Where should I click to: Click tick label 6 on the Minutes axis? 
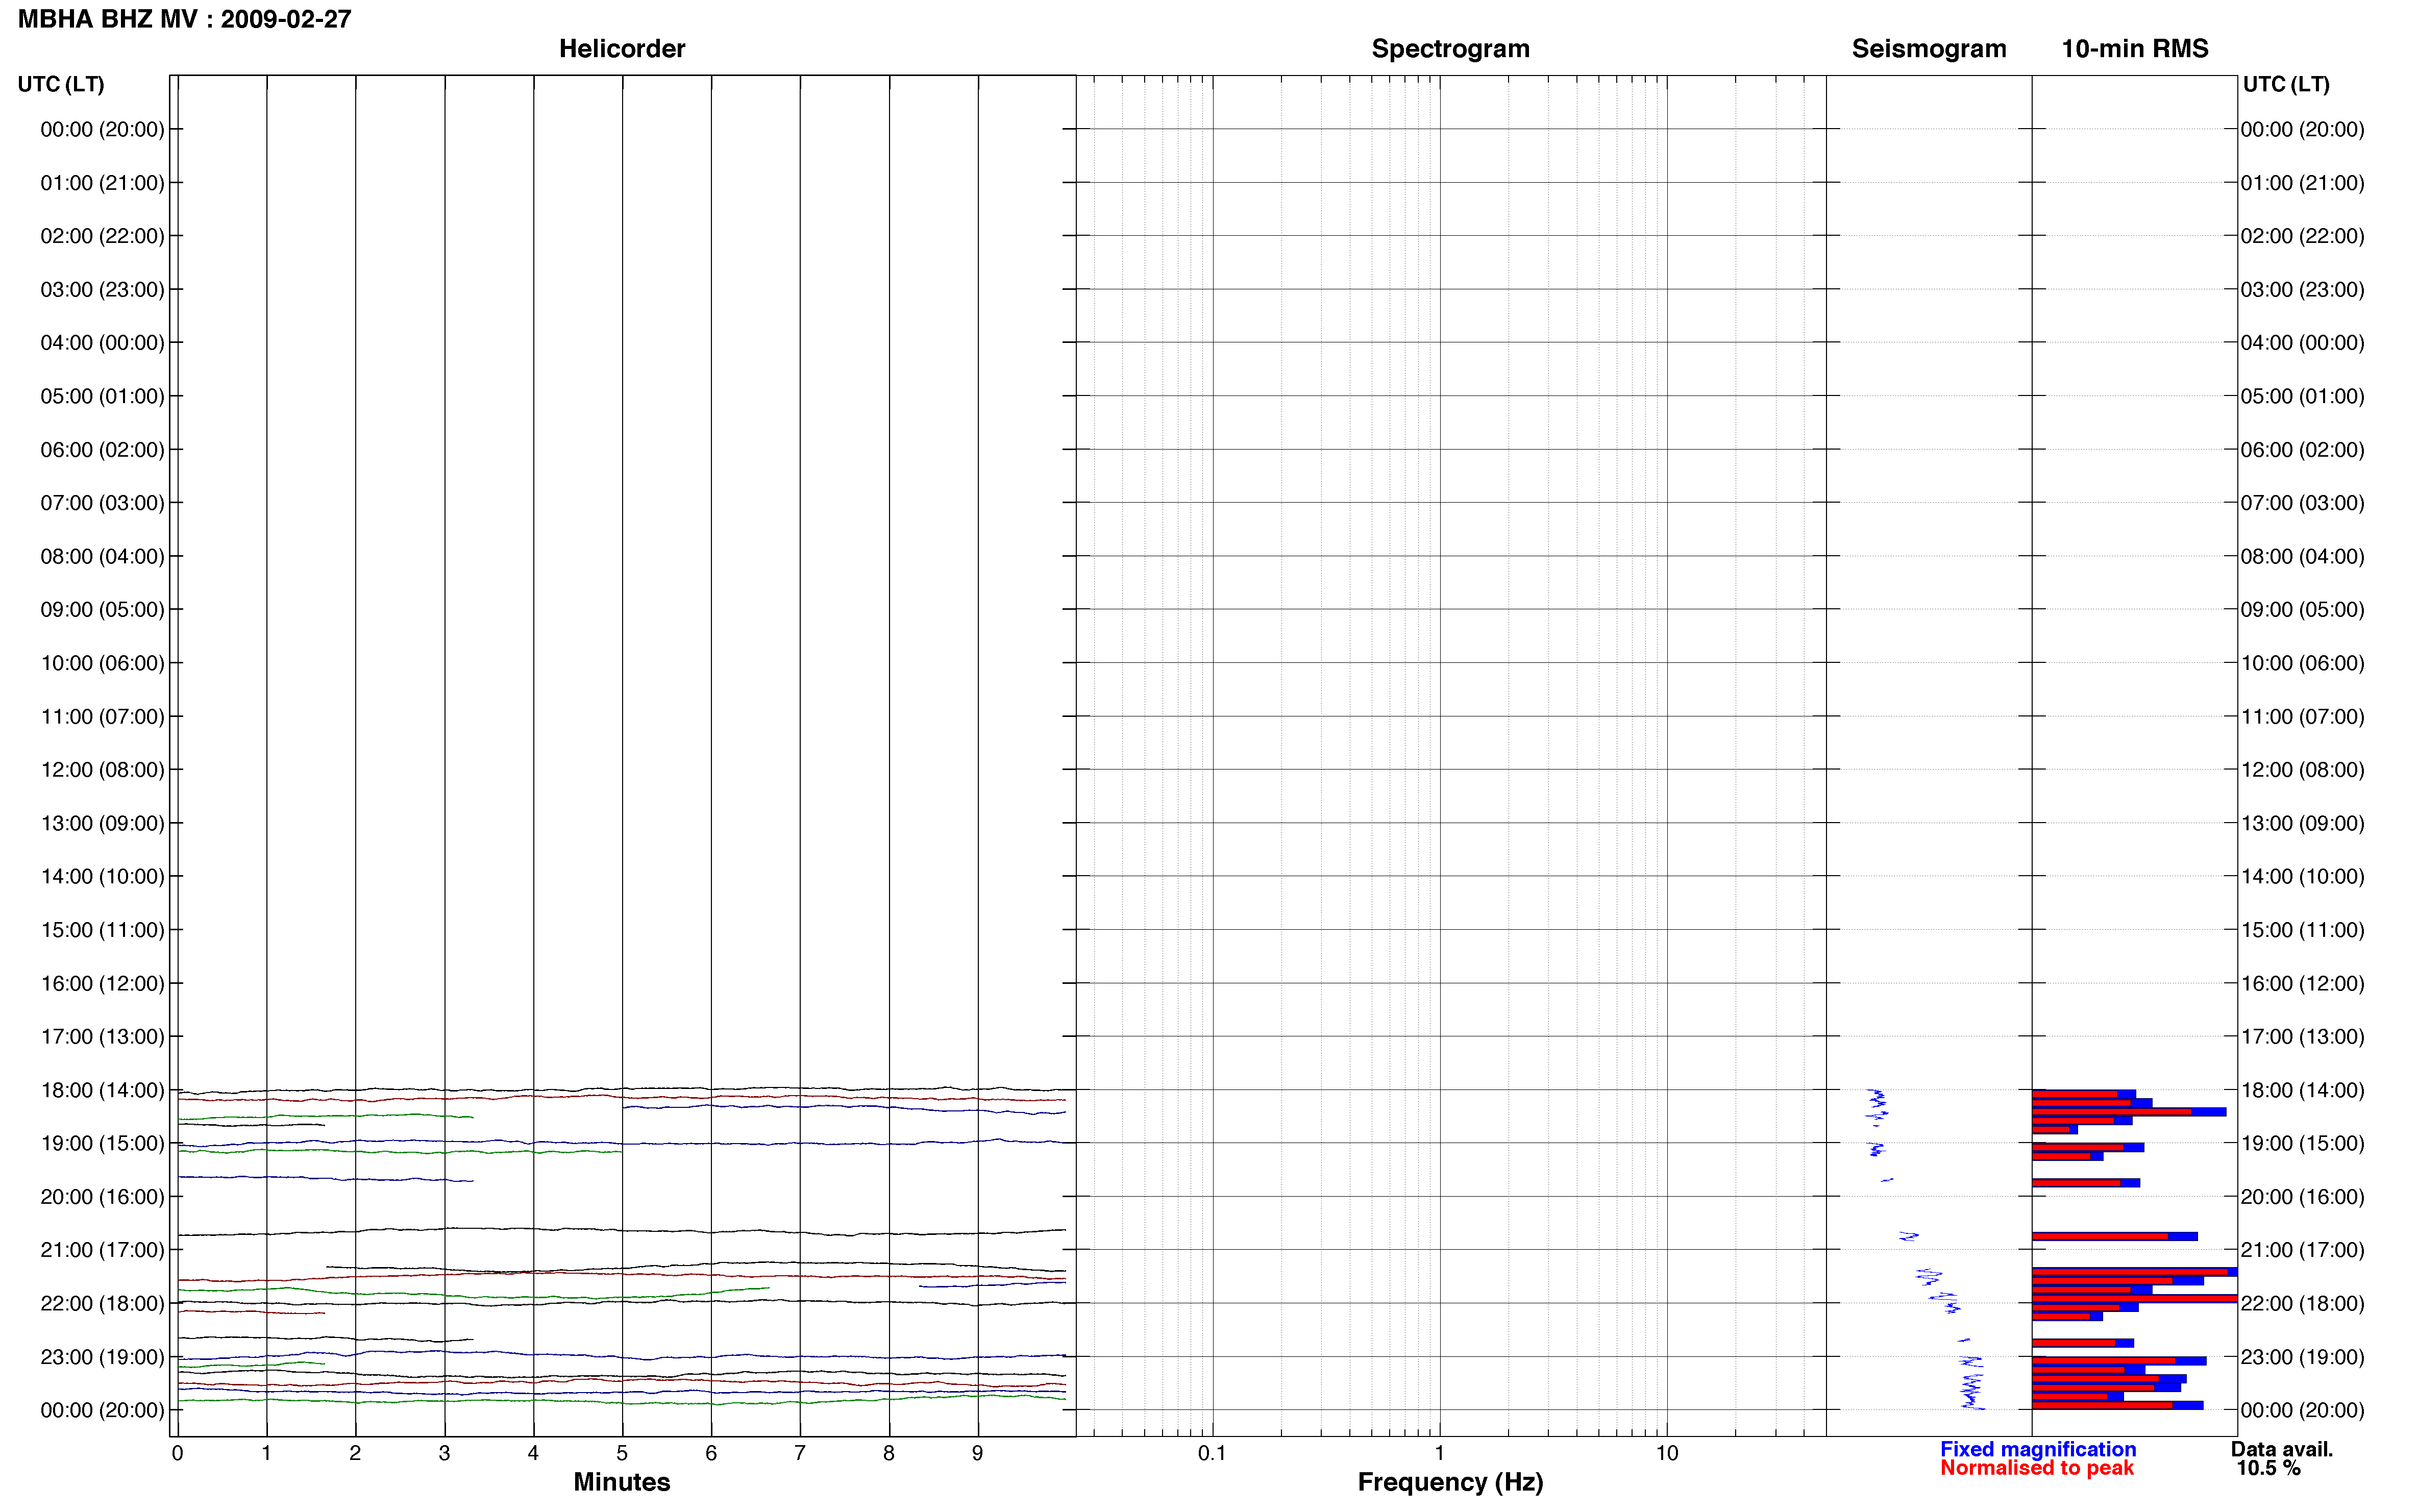click(x=711, y=1453)
